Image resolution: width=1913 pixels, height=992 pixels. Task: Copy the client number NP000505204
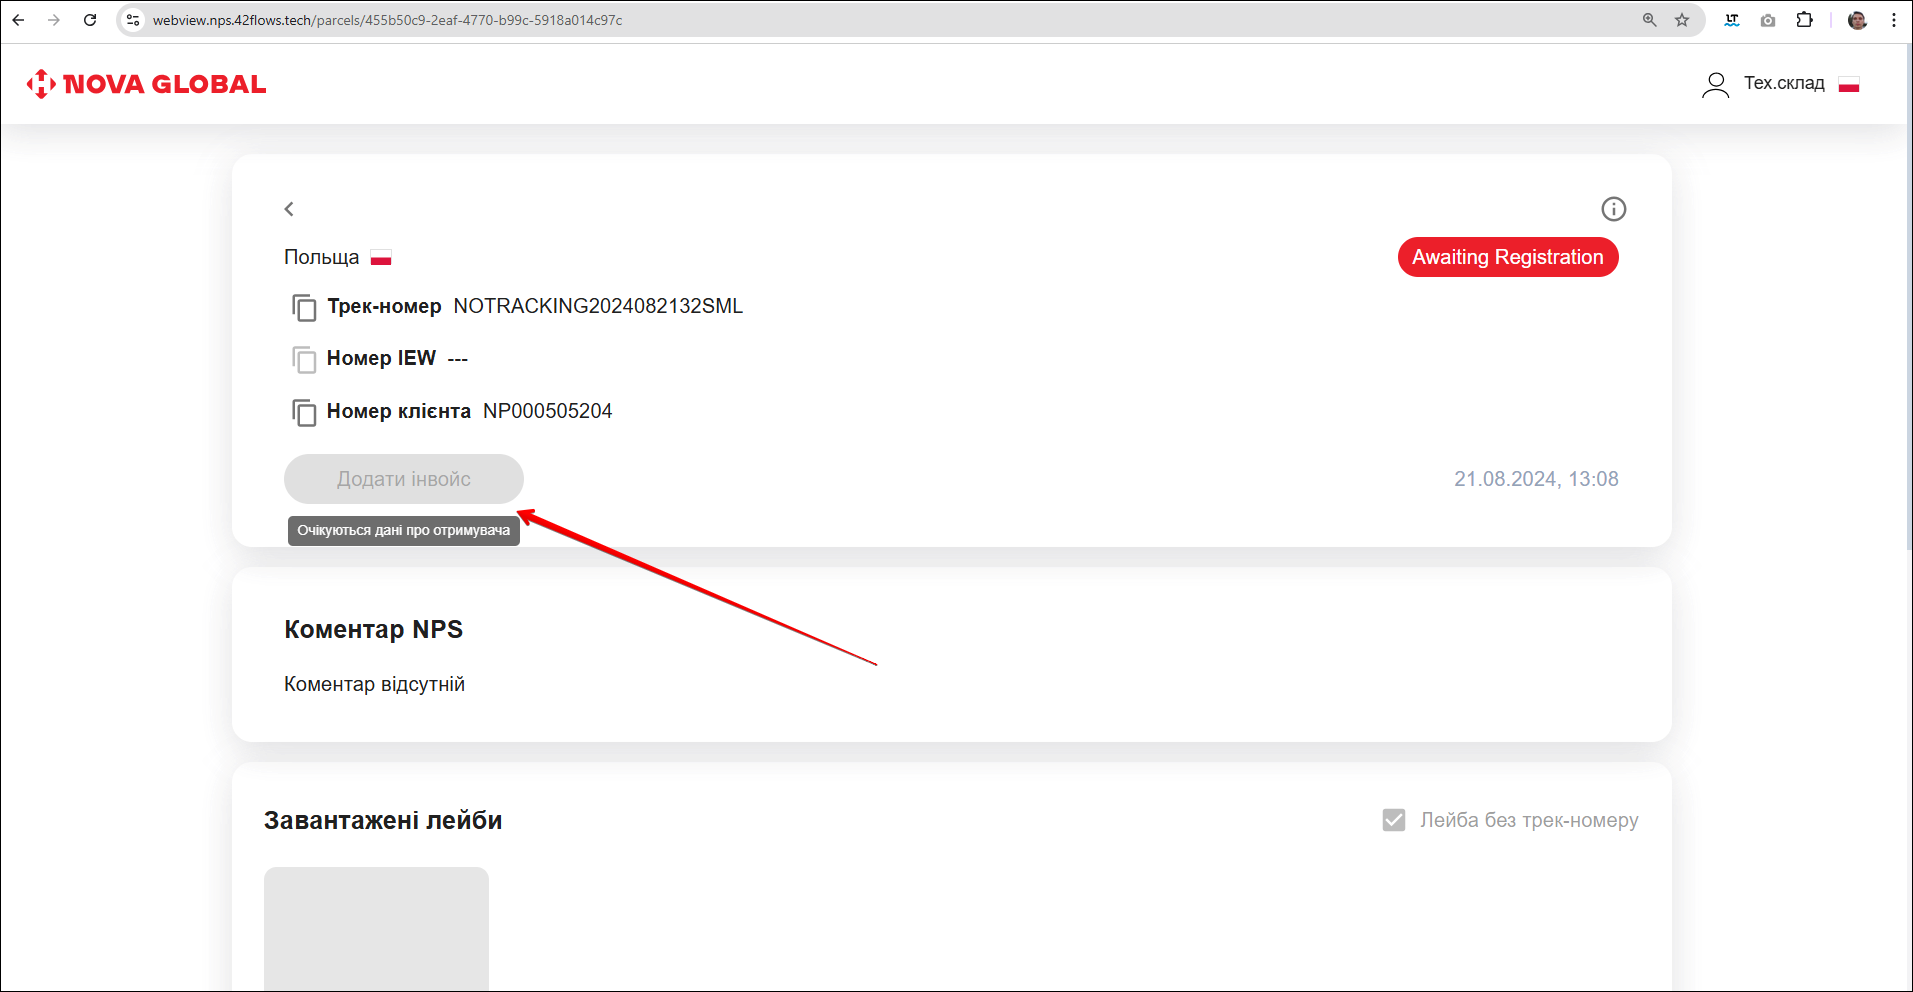coord(304,412)
